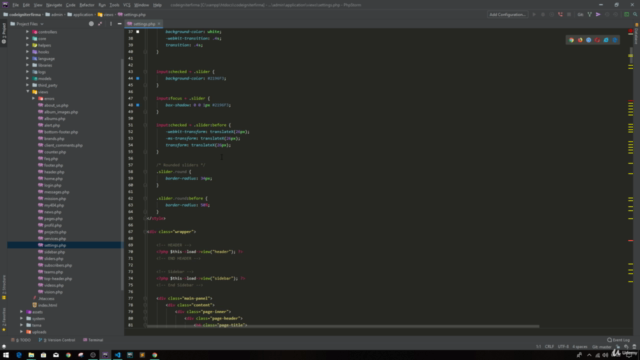The image size is (640, 360).
Task: Open the Event Log
Action: tap(618, 340)
